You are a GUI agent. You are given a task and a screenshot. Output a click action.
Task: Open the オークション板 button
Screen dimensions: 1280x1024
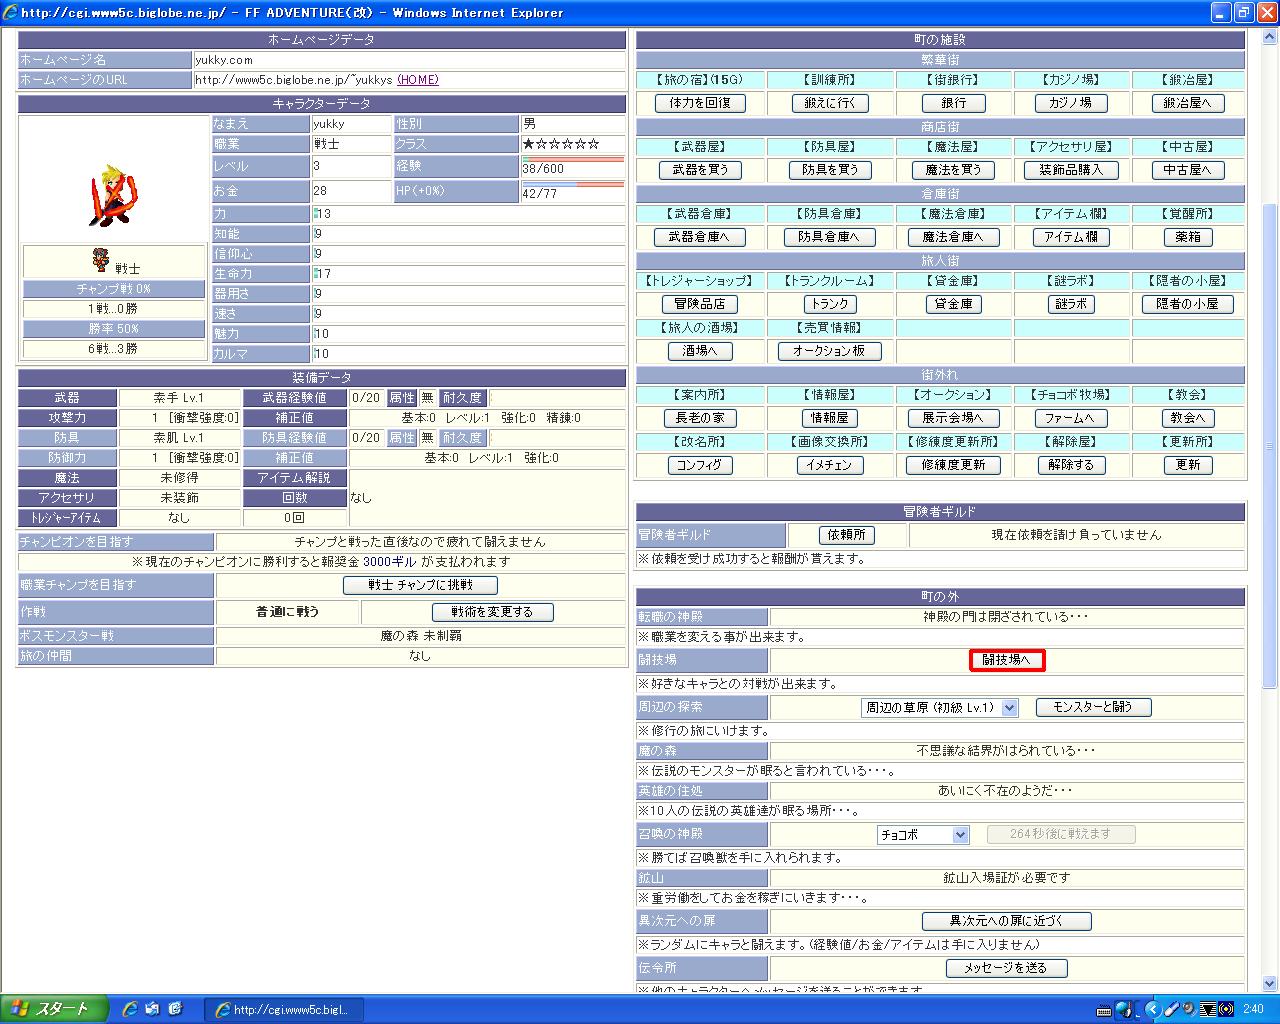[x=830, y=351]
